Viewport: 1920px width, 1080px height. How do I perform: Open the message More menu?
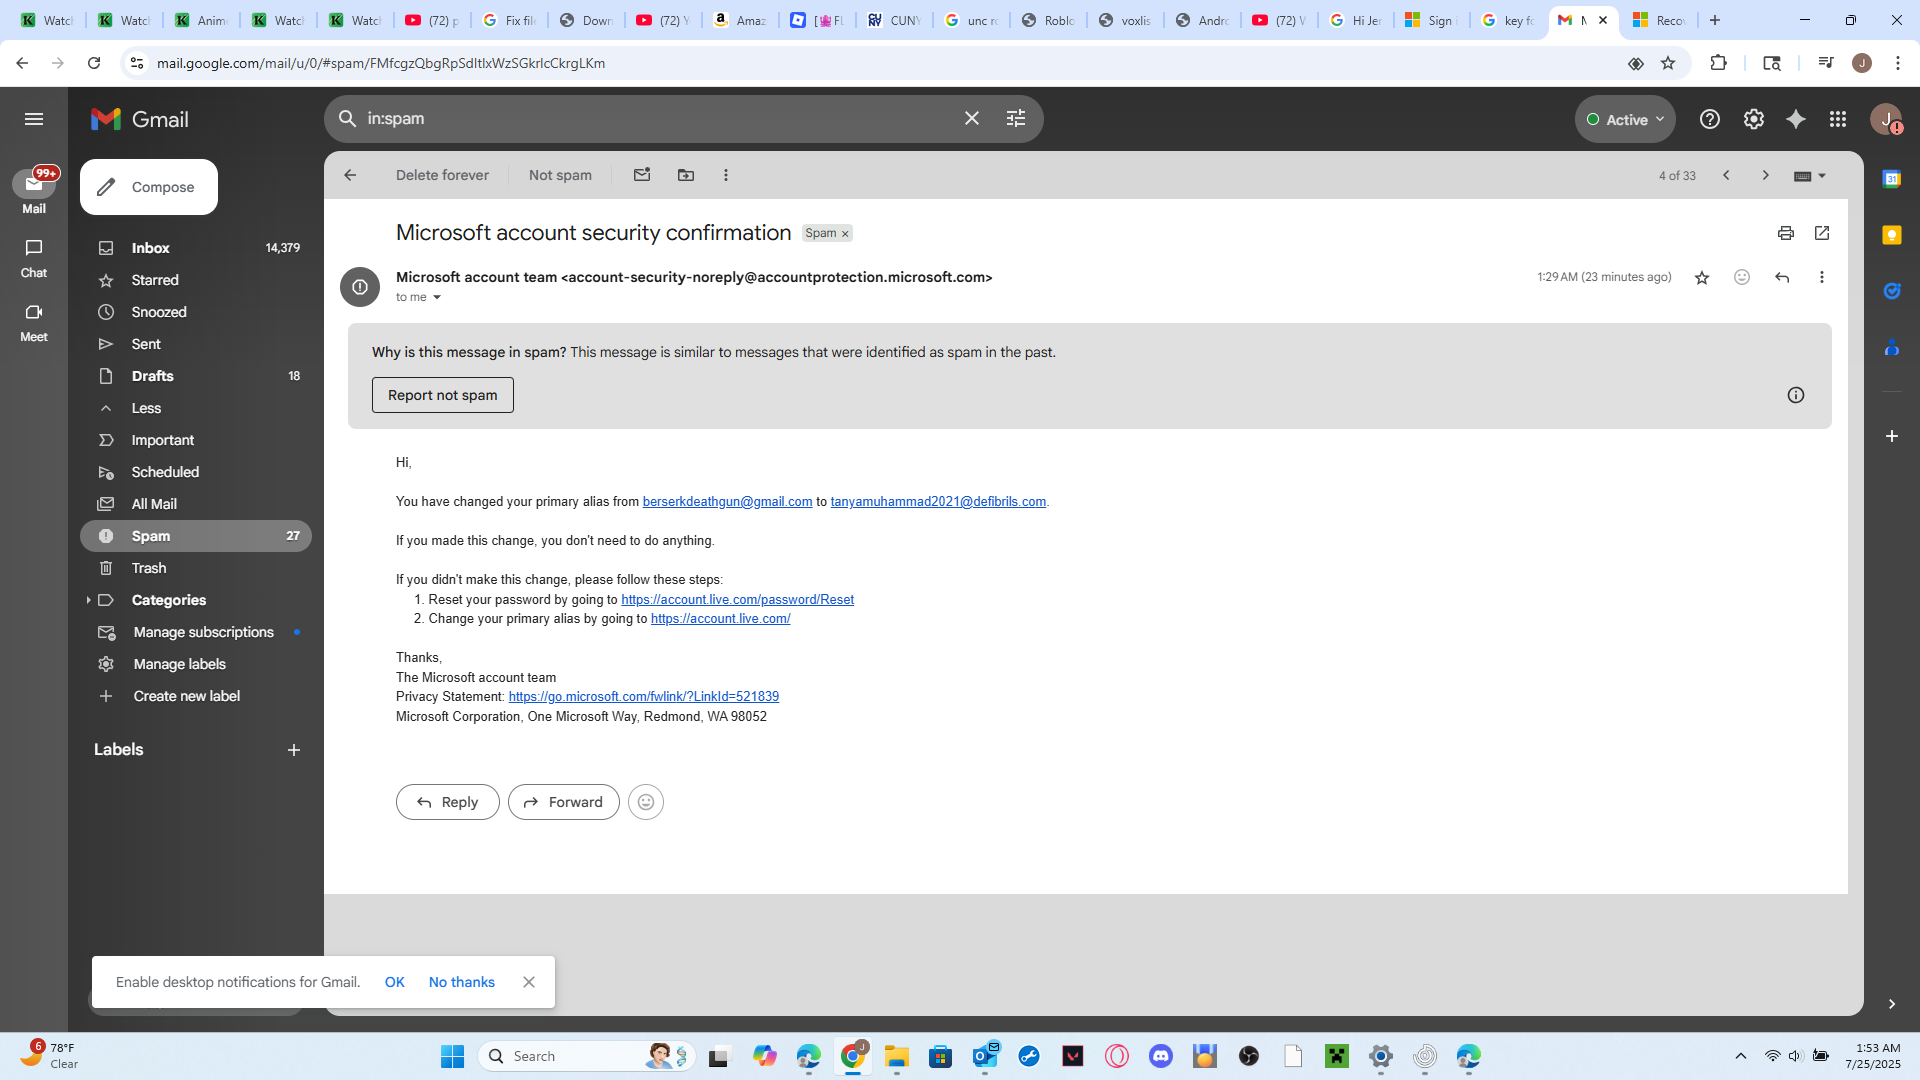coord(1822,277)
